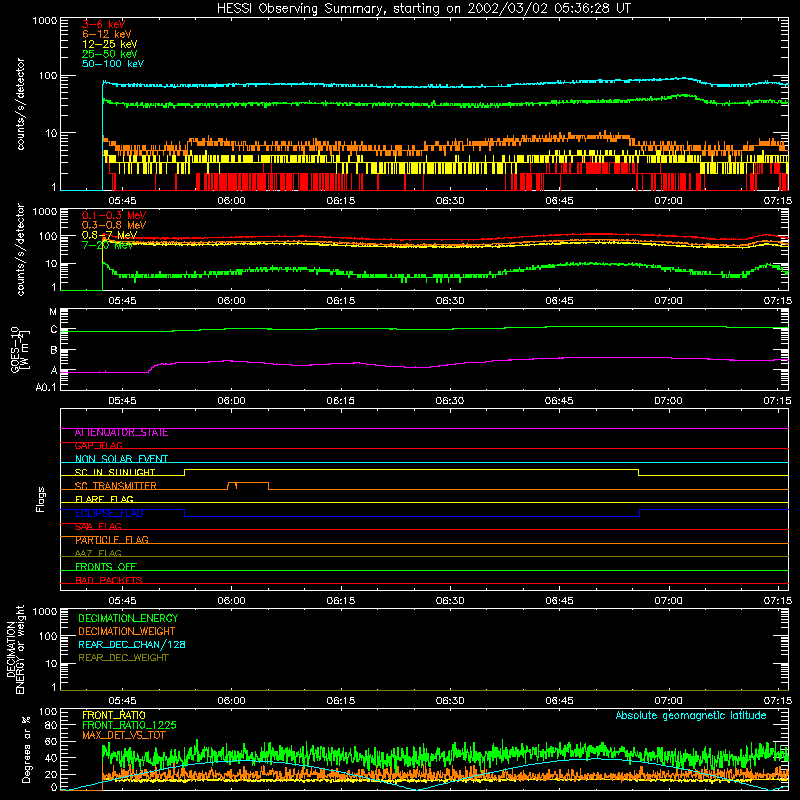Pick the FLARE_FLAG label
This screenshot has width=800, height=800.
[104, 499]
